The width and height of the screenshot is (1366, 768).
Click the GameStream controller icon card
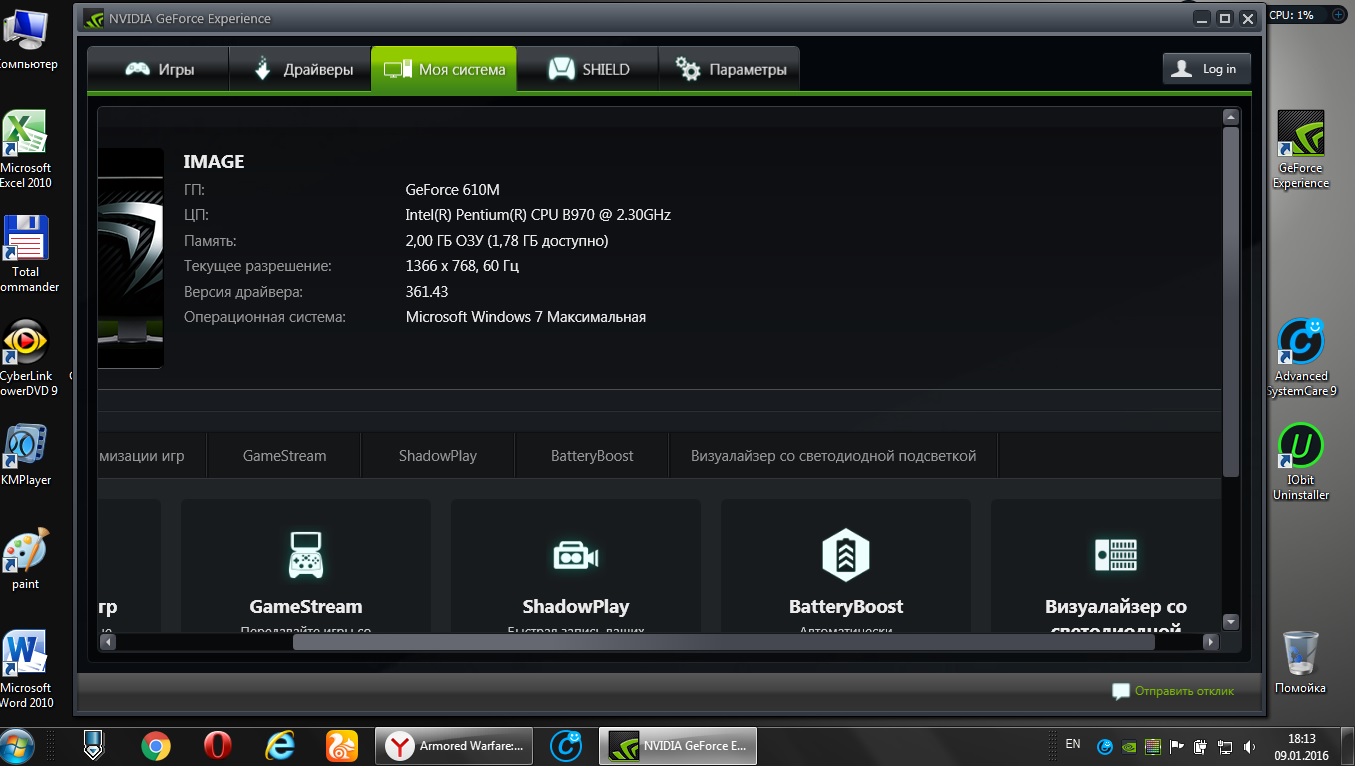tap(305, 555)
